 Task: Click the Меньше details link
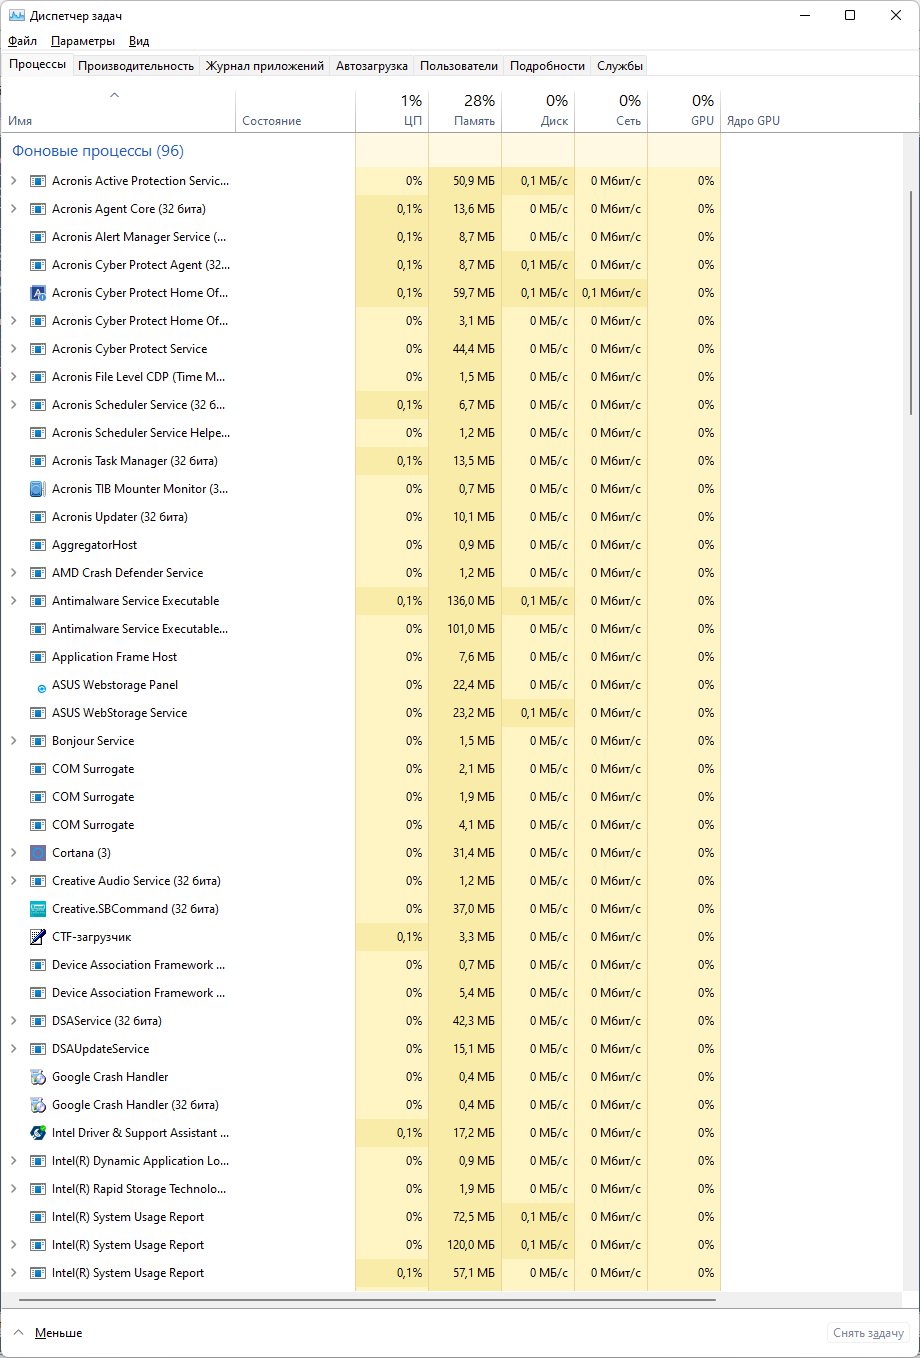58,1333
